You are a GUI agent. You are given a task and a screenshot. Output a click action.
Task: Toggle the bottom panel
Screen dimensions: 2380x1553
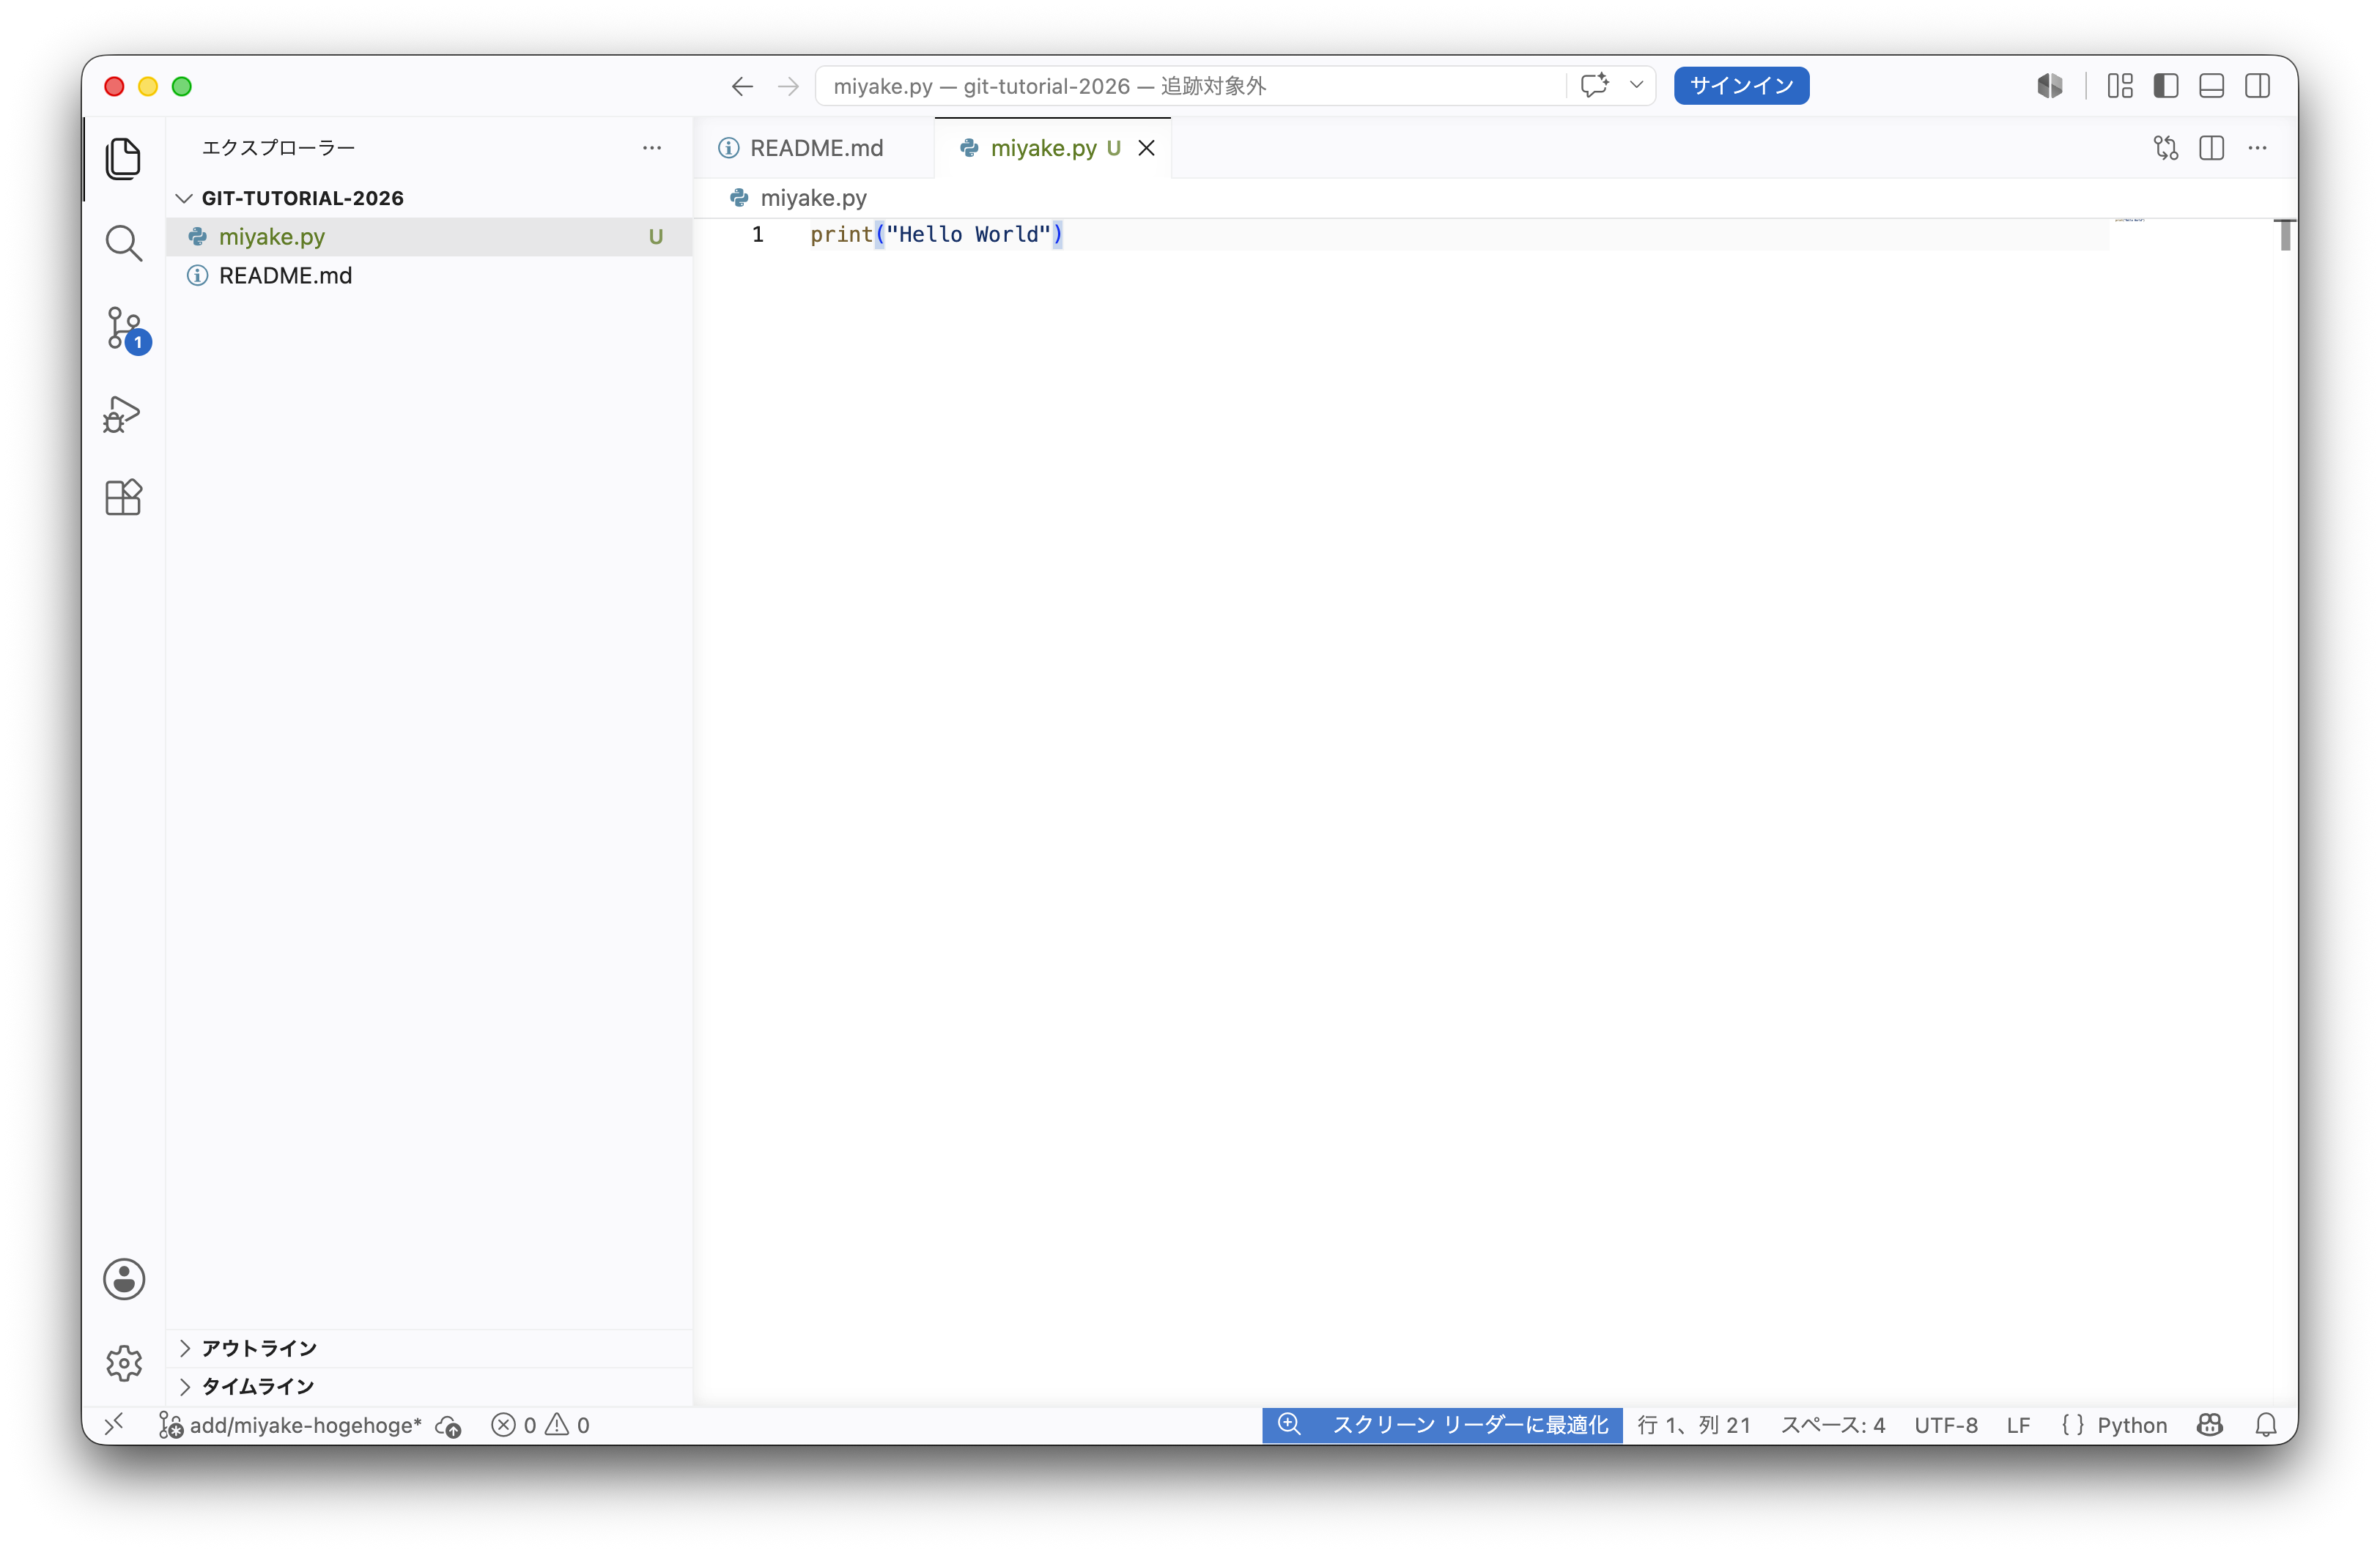2212,86
